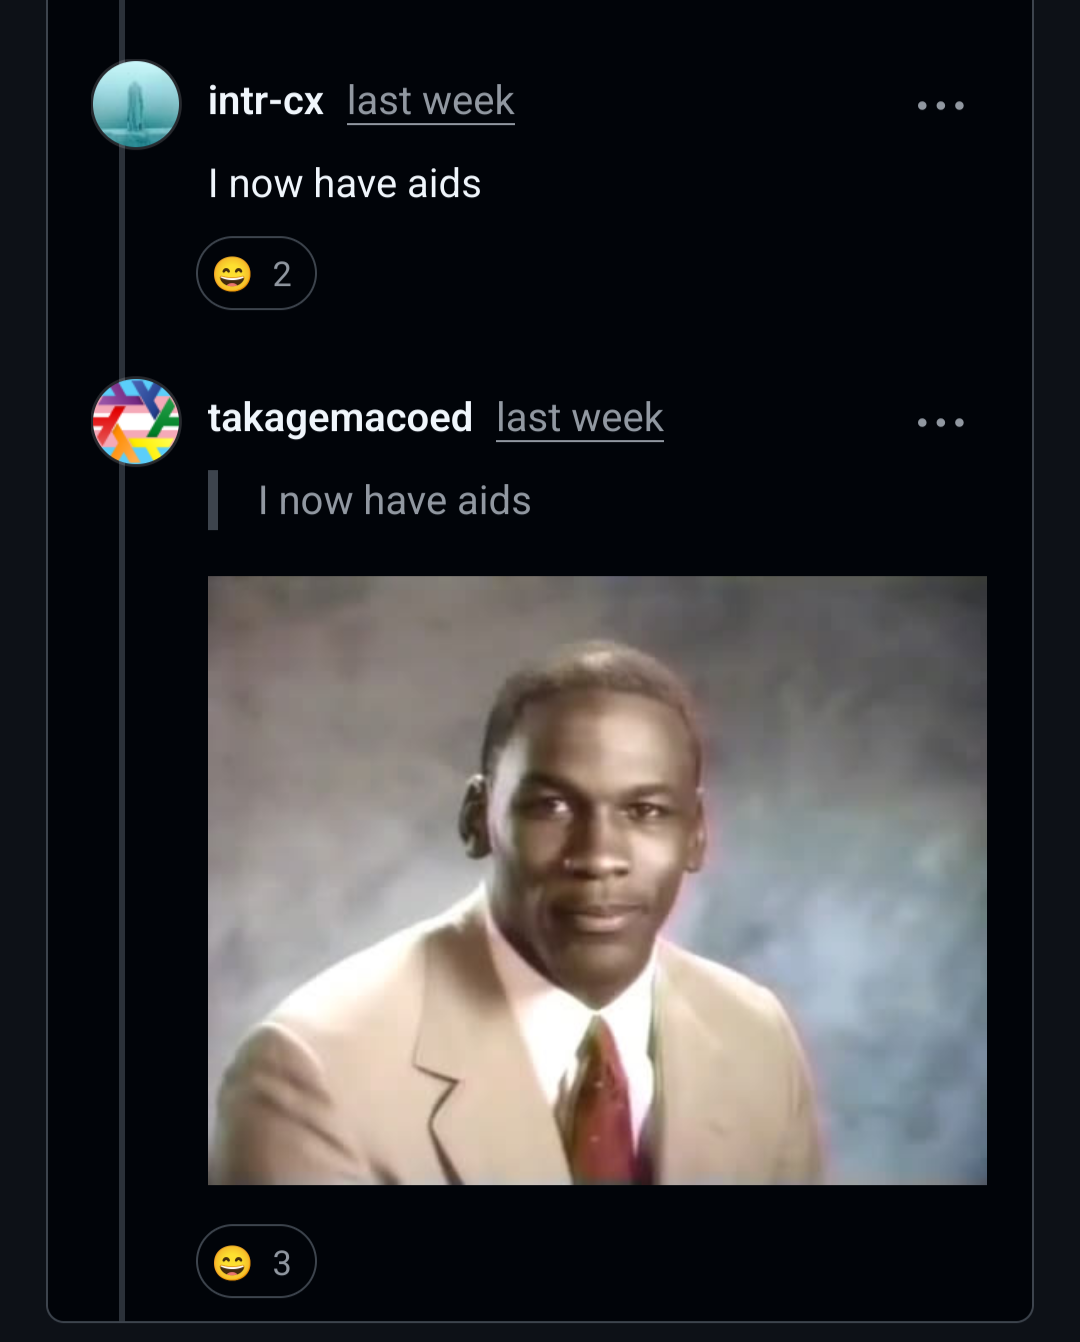The image size is (1080, 1342).
Task: Open the attached photo of man in suit
Action: [x=597, y=880]
